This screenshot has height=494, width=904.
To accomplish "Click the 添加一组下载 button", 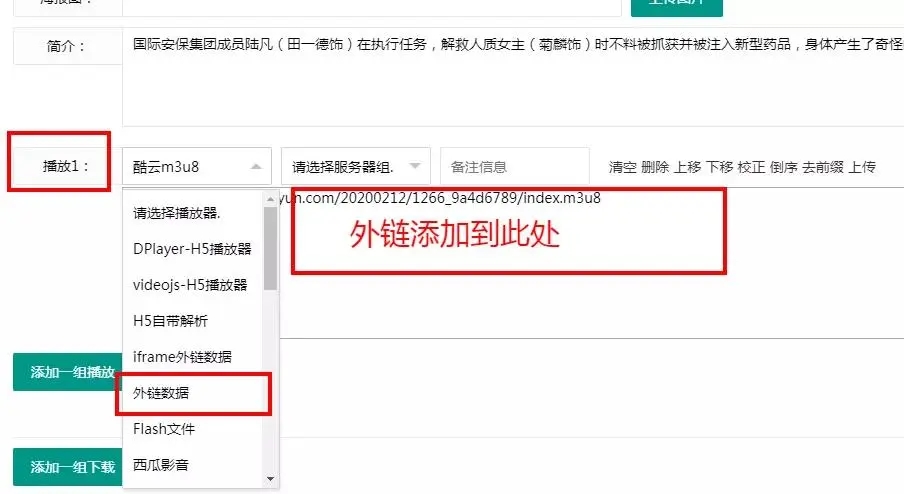I will coord(66,467).
